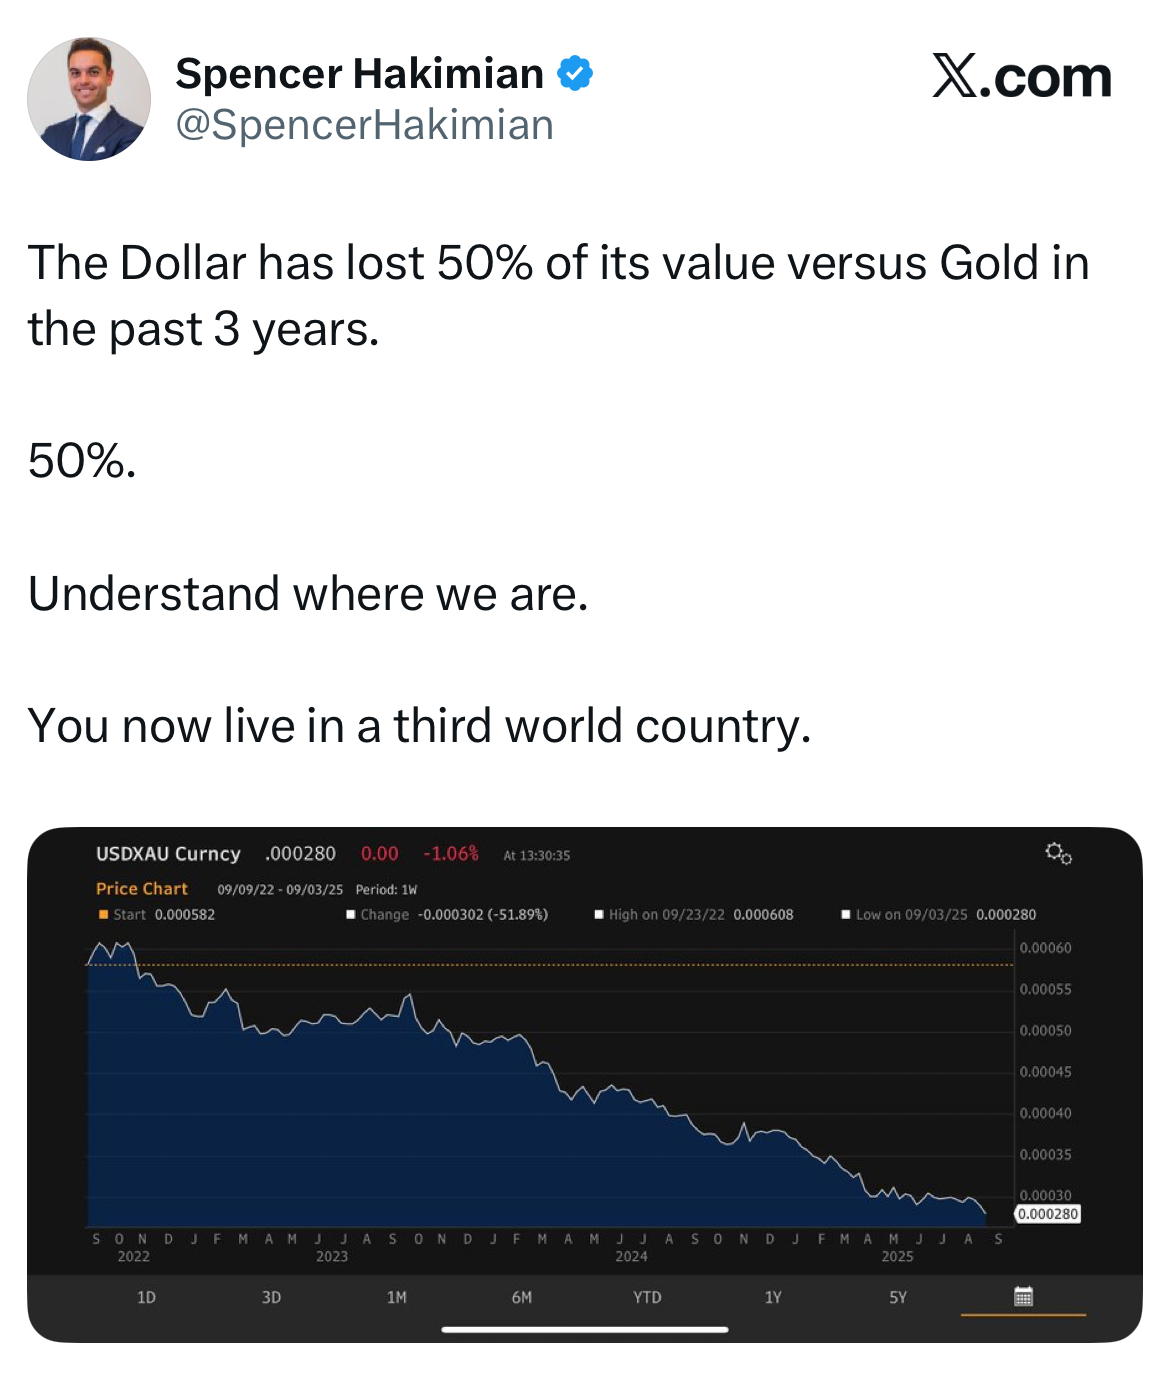Click the X.com logo
This screenshot has width=1170, height=1376.
click(x=1021, y=77)
